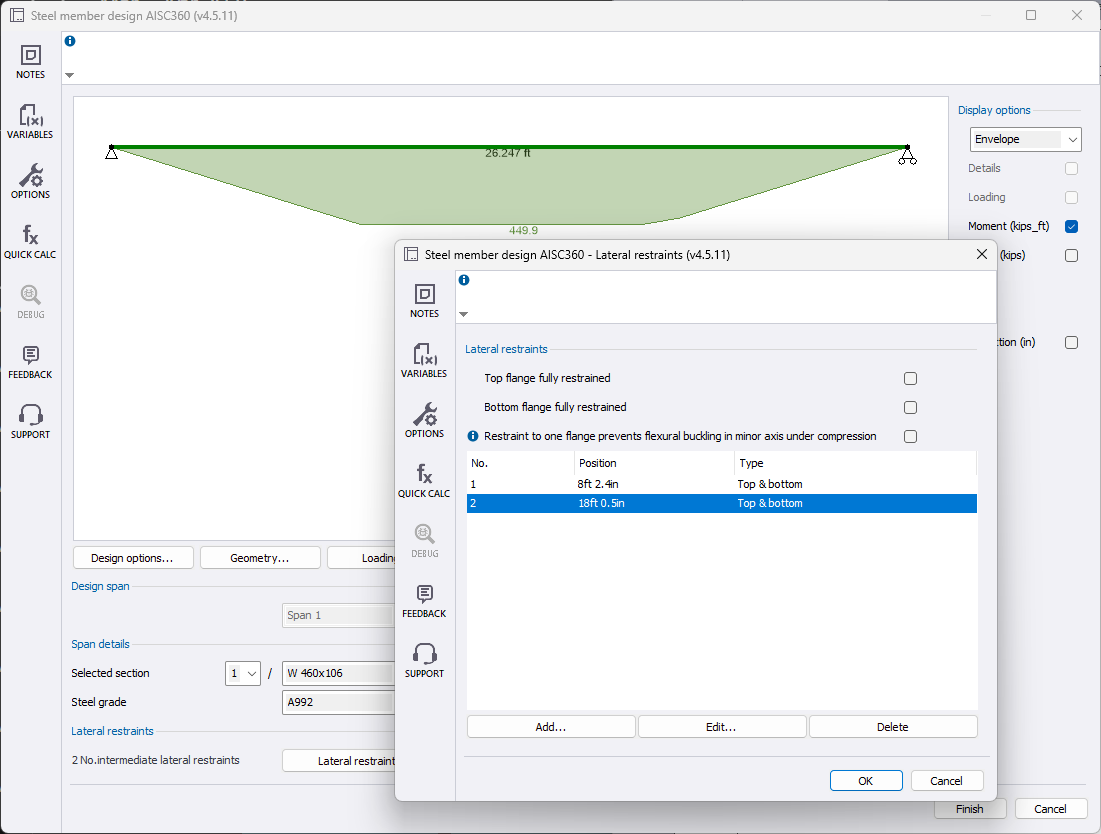Click the Design options... button
The height and width of the screenshot is (834, 1101).
coord(132,558)
